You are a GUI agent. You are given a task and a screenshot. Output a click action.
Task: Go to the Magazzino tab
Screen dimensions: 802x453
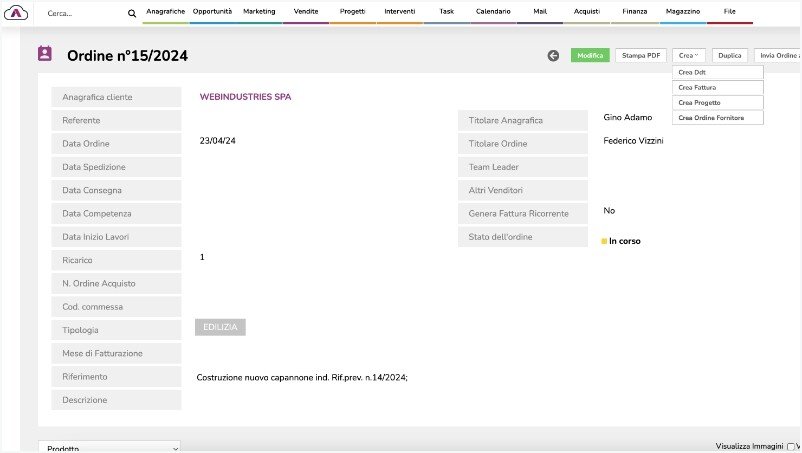coord(682,11)
